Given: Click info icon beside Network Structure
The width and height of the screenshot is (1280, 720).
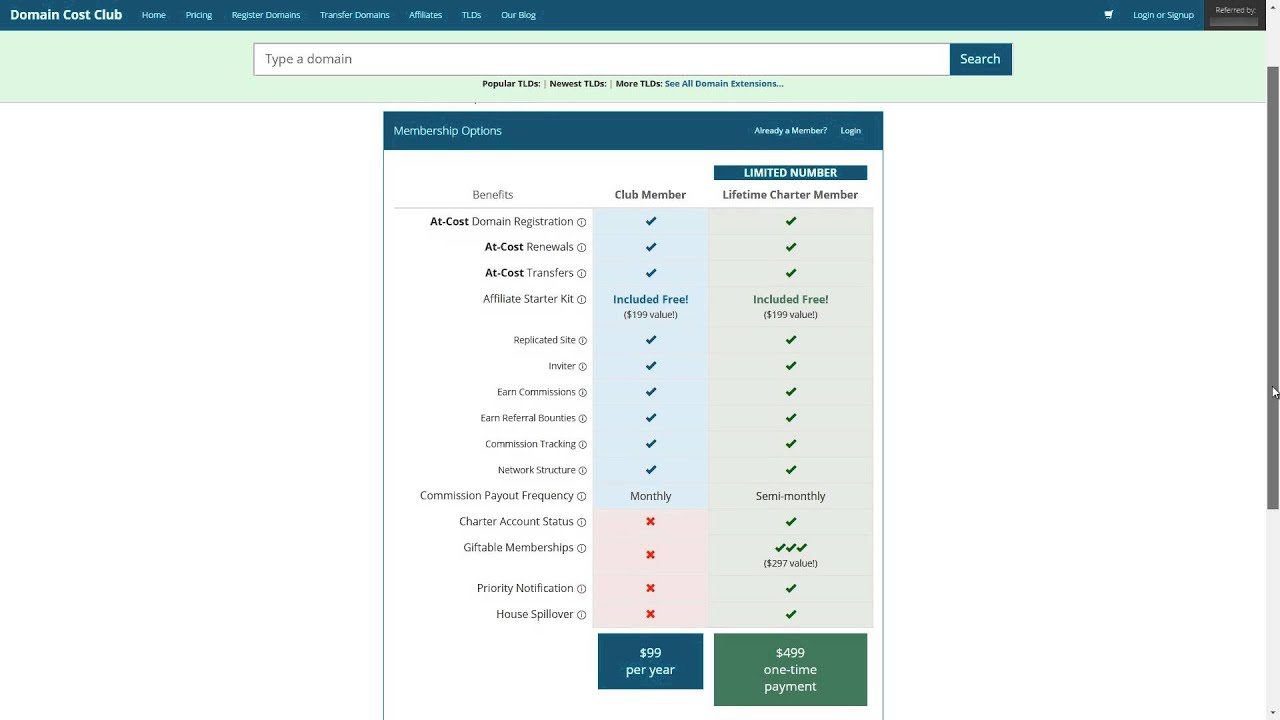Looking at the screenshot, I should (x=582, y=471).
